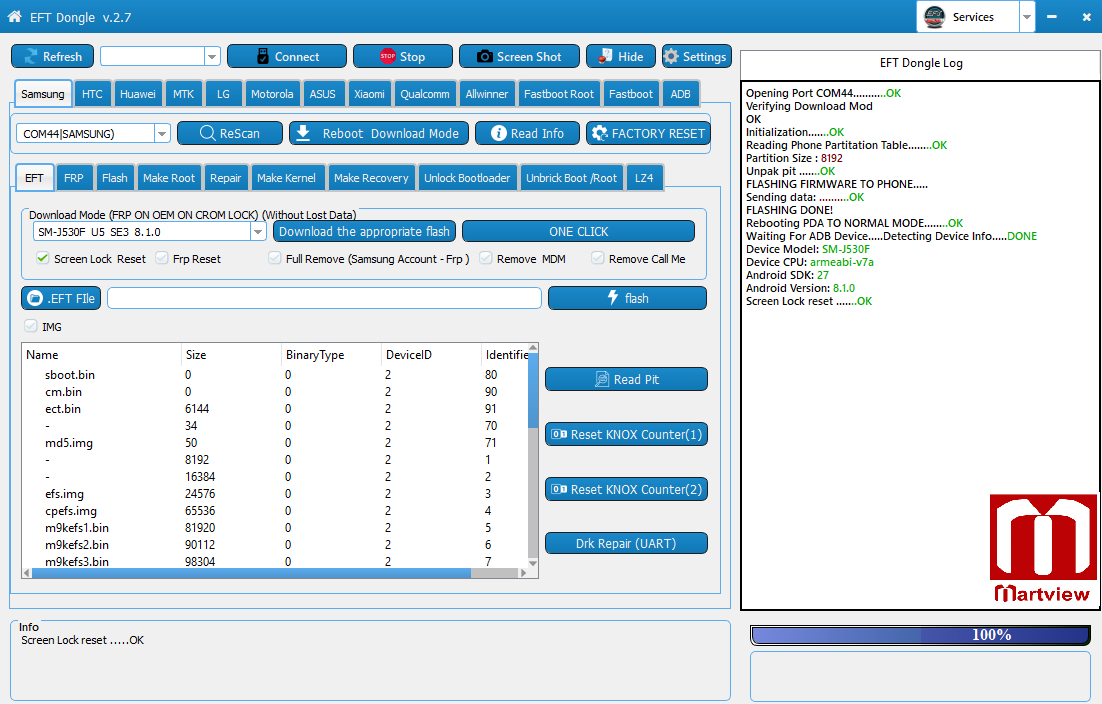
Task: Click the FACTORY RESET gear button
Action: [647, 133]
